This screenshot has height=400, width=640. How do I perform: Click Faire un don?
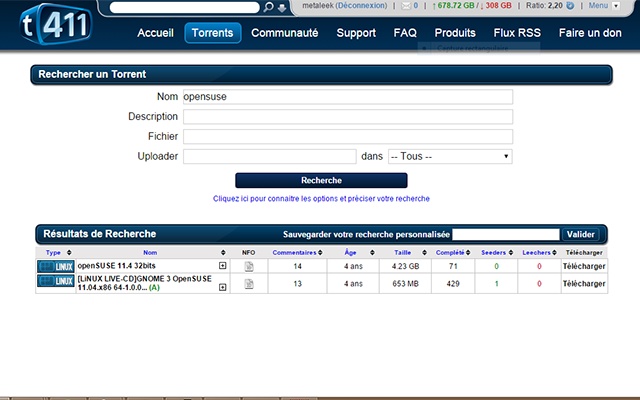(x=590, y=33)
